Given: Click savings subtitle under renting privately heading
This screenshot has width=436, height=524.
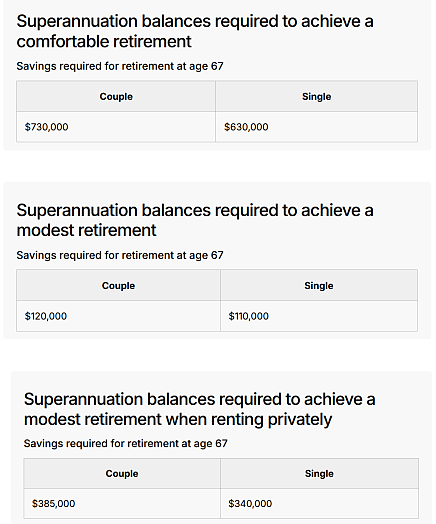Looking at the screenshot, I should (x=126, y=443).
